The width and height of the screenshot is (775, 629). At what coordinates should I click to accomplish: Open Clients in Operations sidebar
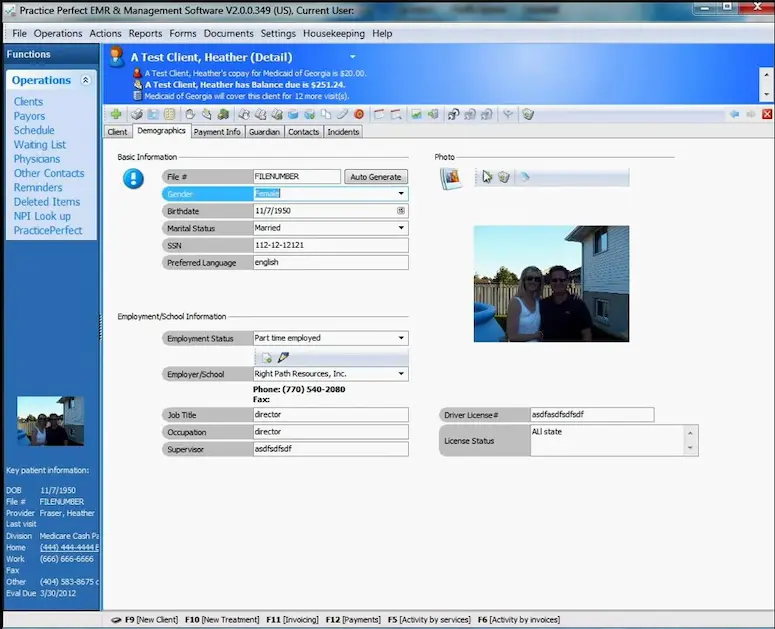[x=28, y=102]
